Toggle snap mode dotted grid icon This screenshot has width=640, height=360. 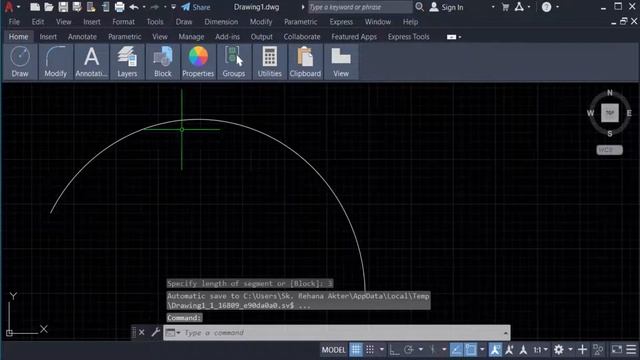(370, 350)
